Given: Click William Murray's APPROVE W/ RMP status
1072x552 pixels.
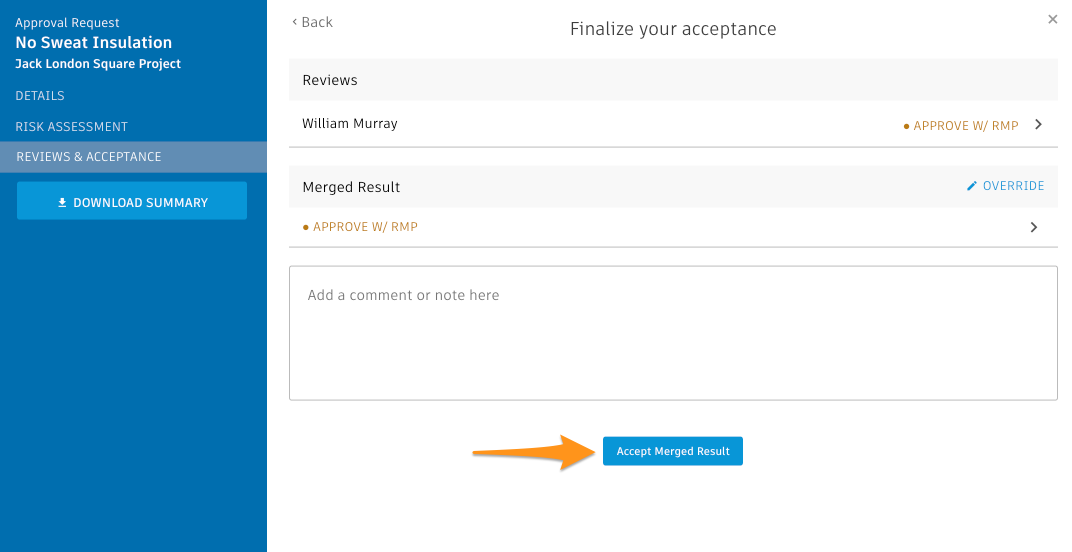Looking at the screenshot, I should [965, 126].
